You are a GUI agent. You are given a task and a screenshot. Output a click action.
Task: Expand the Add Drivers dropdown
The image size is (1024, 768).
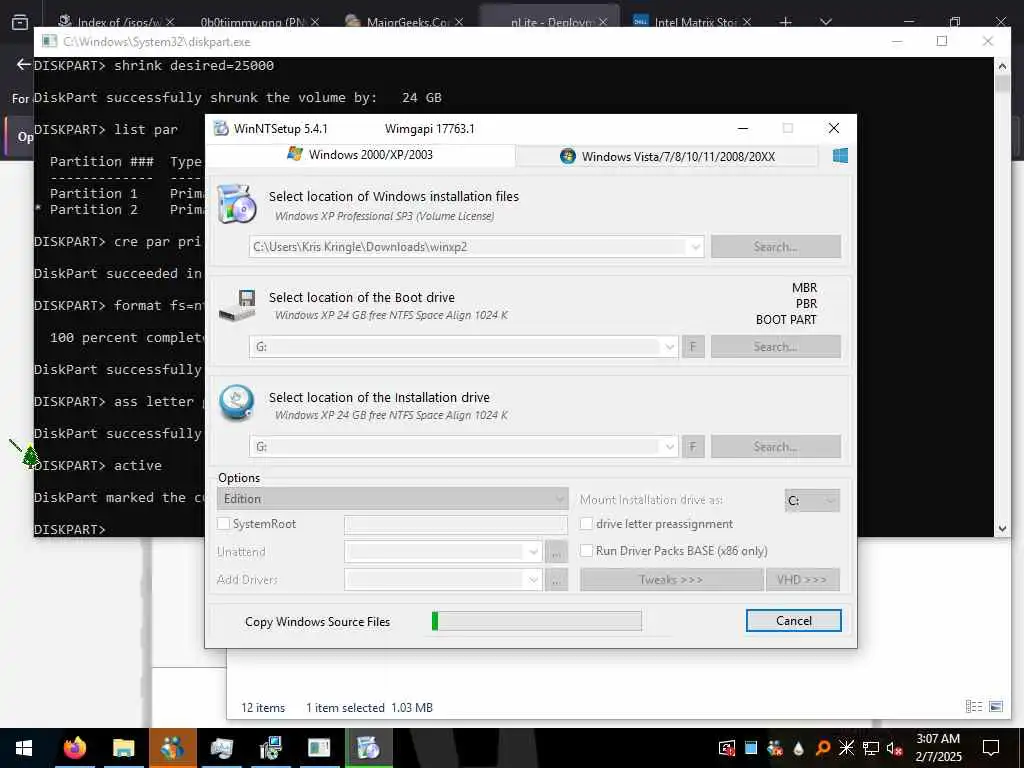pos(534,579)
